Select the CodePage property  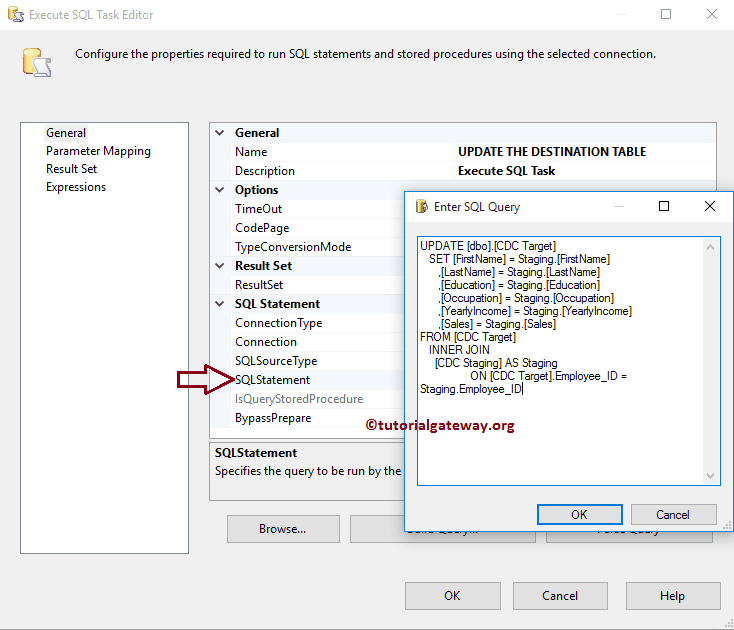(318, 228)
